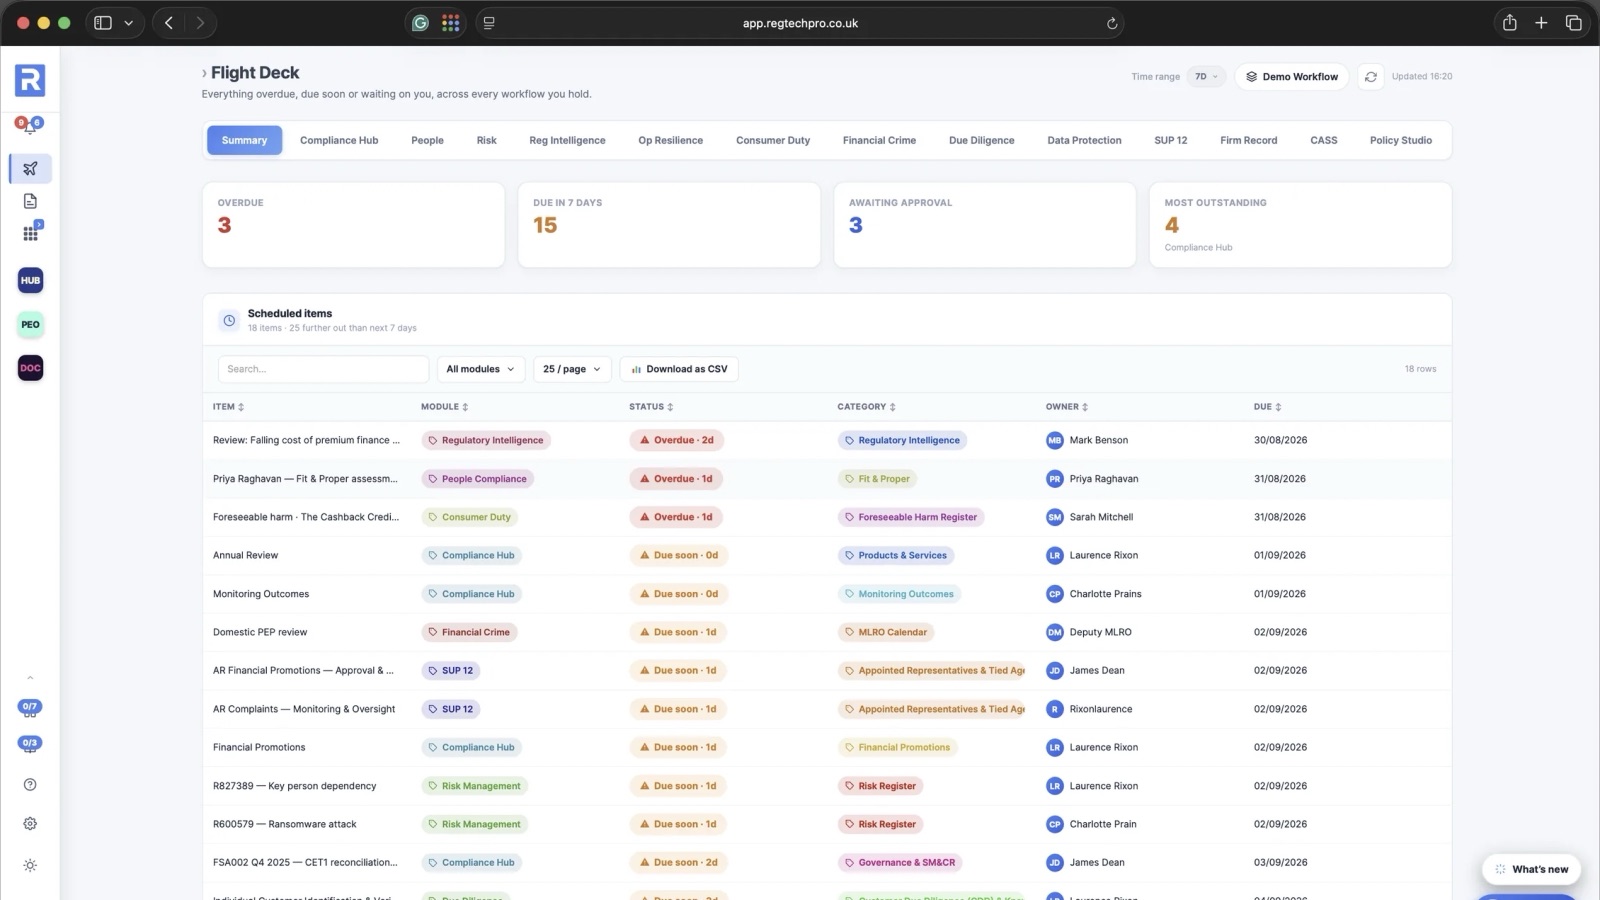The height and width of the screenshot is (900, 1600).
Task: Click the scheduled items Search field
Action: coord(323,369)
